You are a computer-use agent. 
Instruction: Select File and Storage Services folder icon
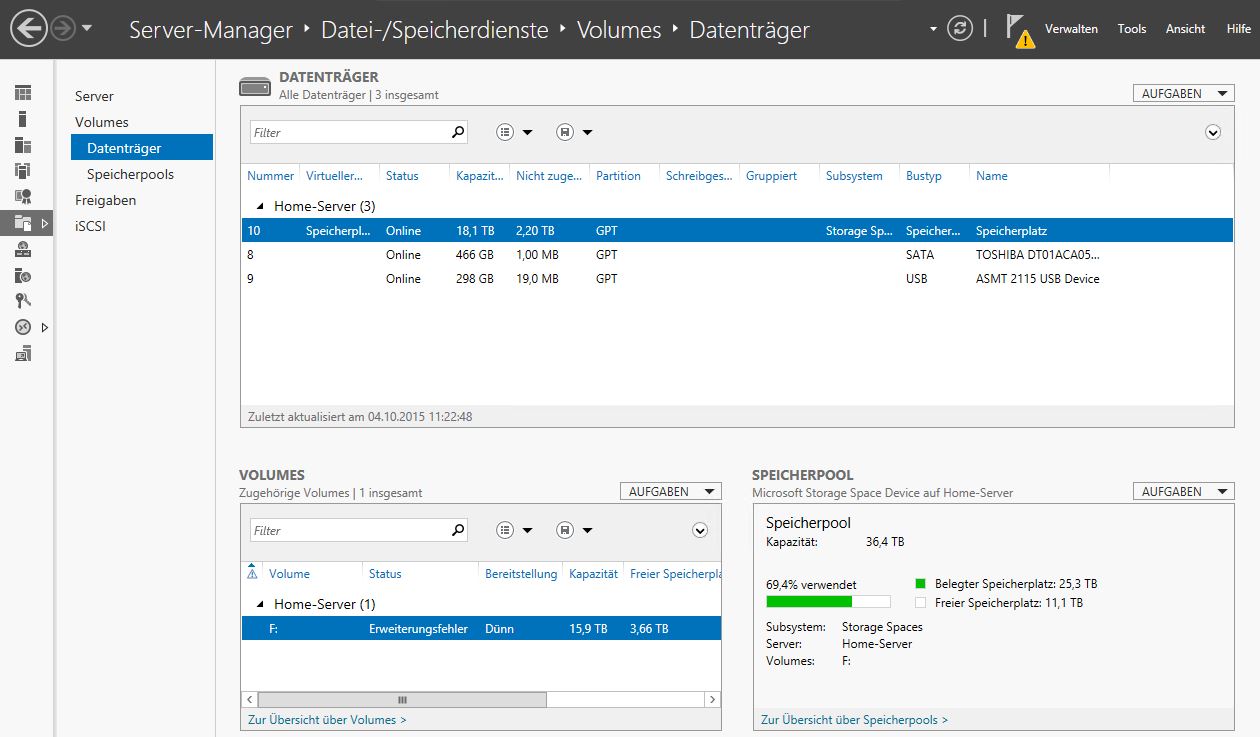click(23, 223)
